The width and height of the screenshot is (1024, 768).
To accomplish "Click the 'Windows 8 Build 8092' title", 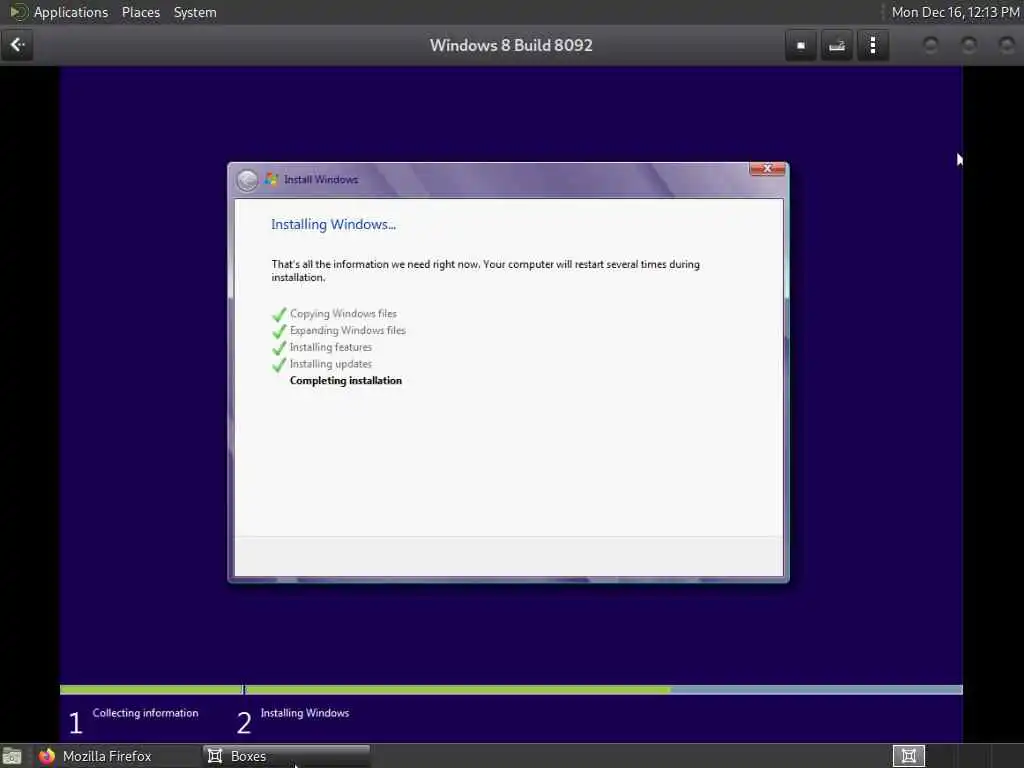I will tap(511, 45).
